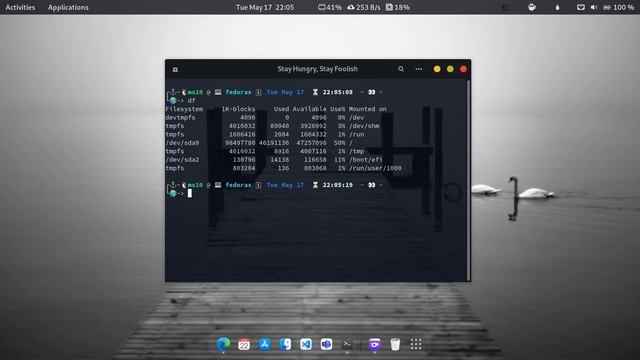Click the coffee cup caffeine tray icon
Image resolution: width=640 pixels, height=360 pixels.
point(531,7)
